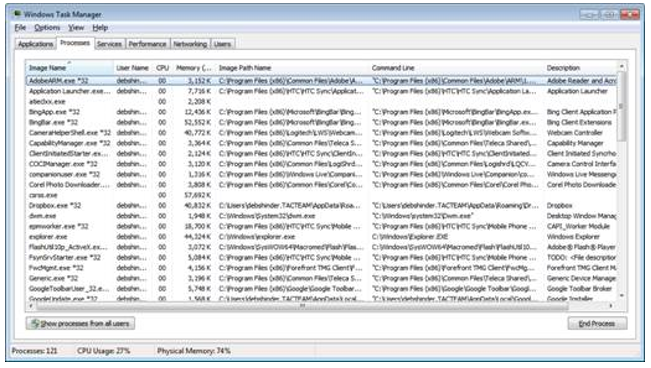Click the horizontal scrollbar thumb
This screenshot has height=368, width=651.
tap(302, 306)
